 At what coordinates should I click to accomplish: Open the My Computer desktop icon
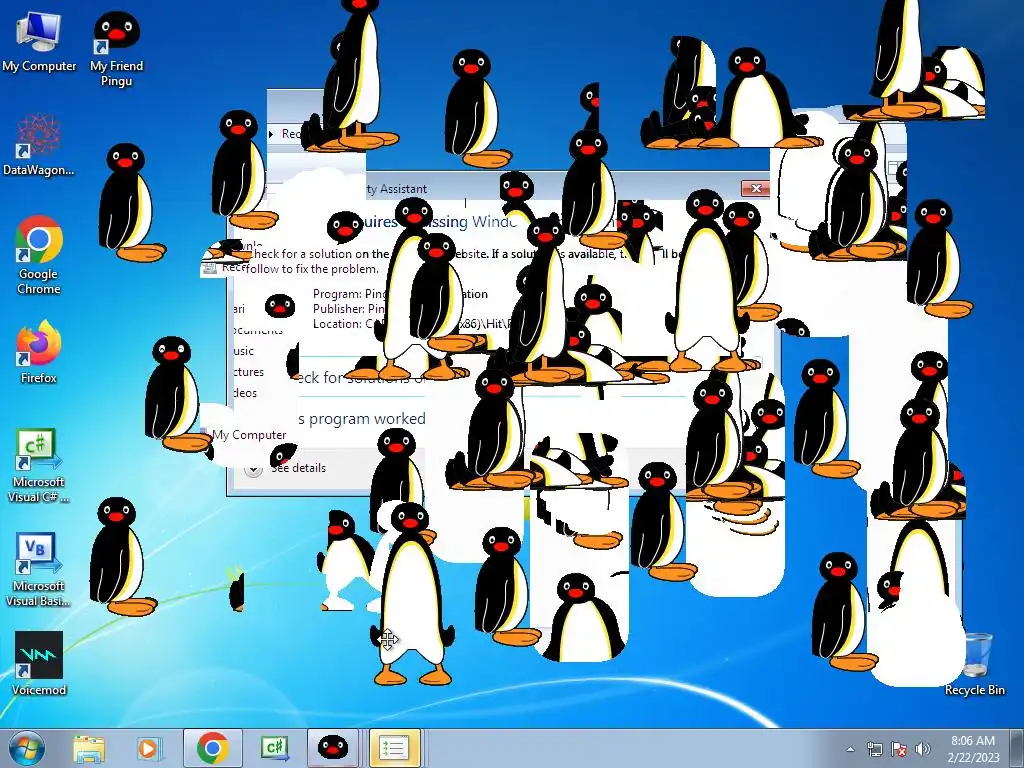[39, 42]
